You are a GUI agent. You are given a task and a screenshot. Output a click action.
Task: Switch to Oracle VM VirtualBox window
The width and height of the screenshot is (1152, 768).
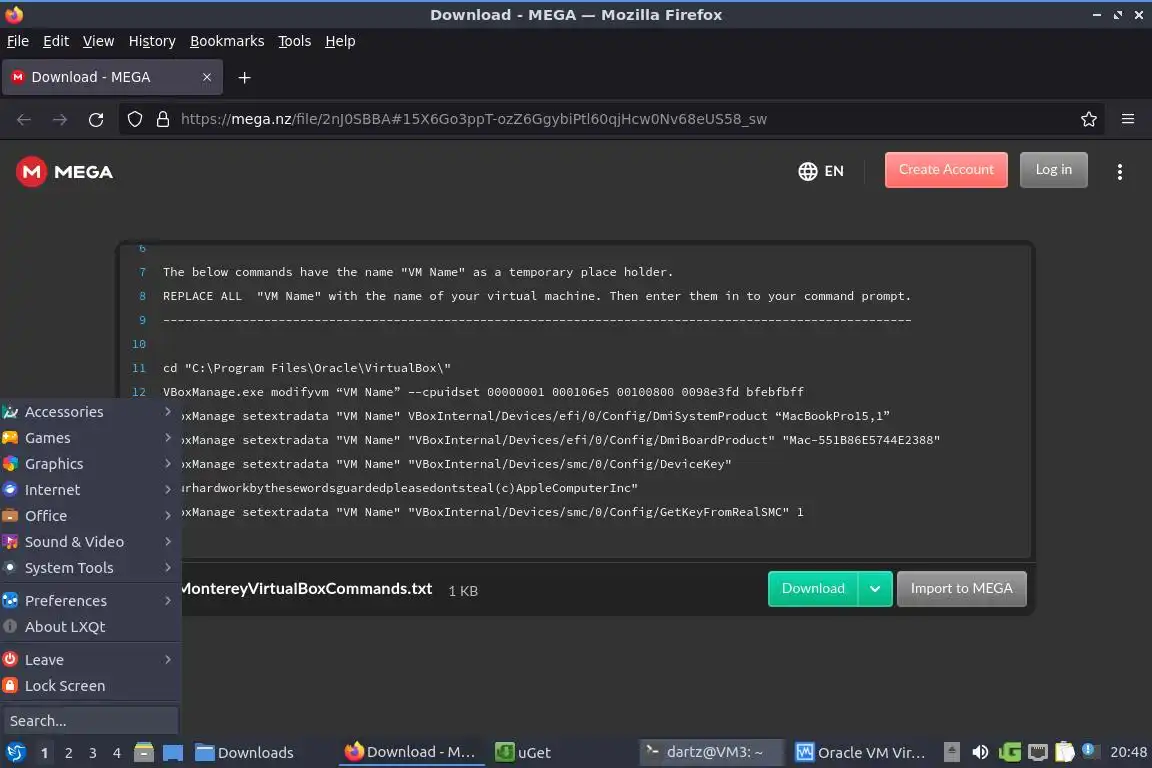pyautogui.click(x=860, y=752)
